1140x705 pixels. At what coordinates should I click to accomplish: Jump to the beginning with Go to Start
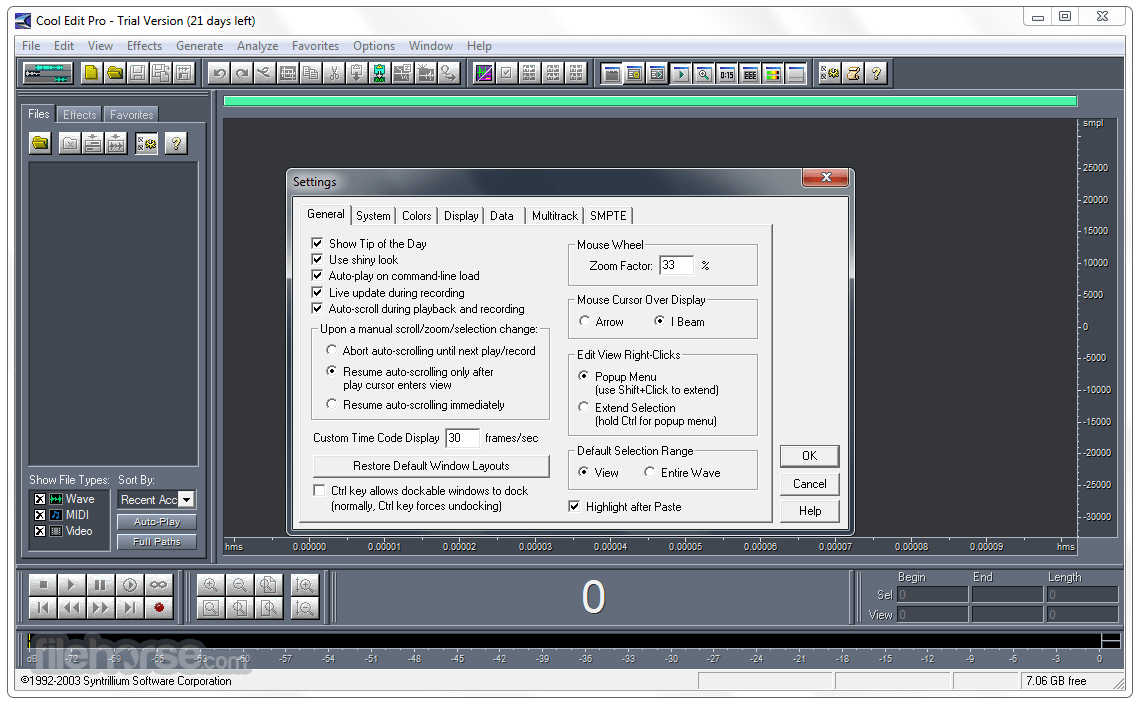[x=43, y=608]
